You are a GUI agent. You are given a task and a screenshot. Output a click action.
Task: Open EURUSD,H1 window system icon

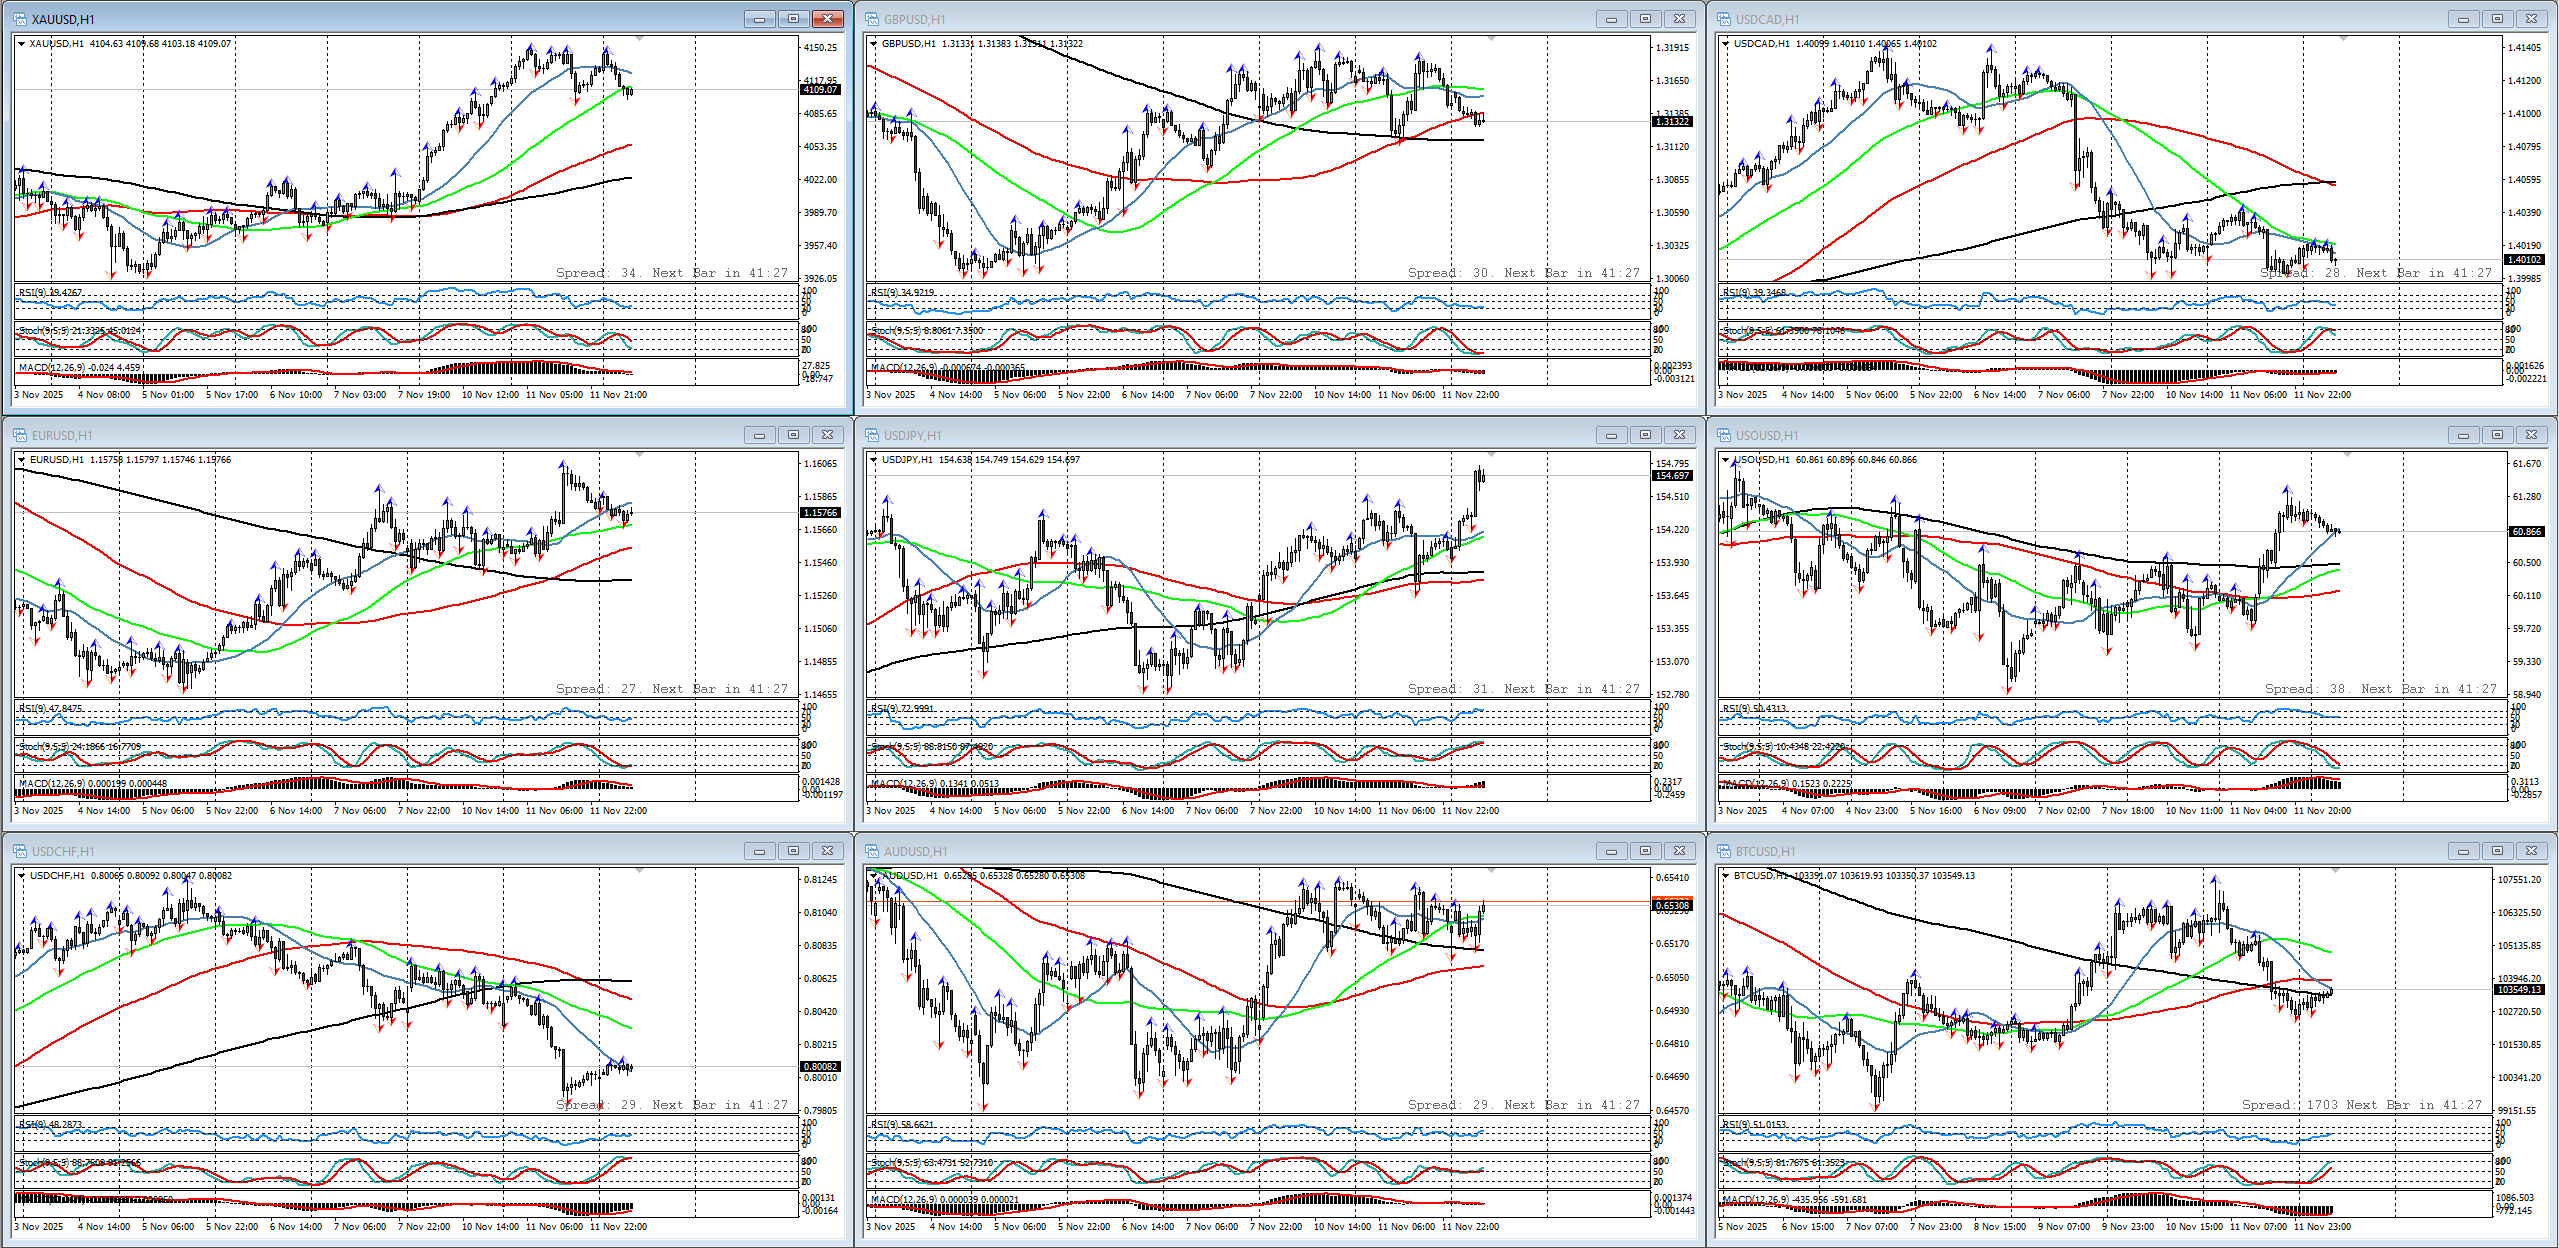tap(20, 435)
